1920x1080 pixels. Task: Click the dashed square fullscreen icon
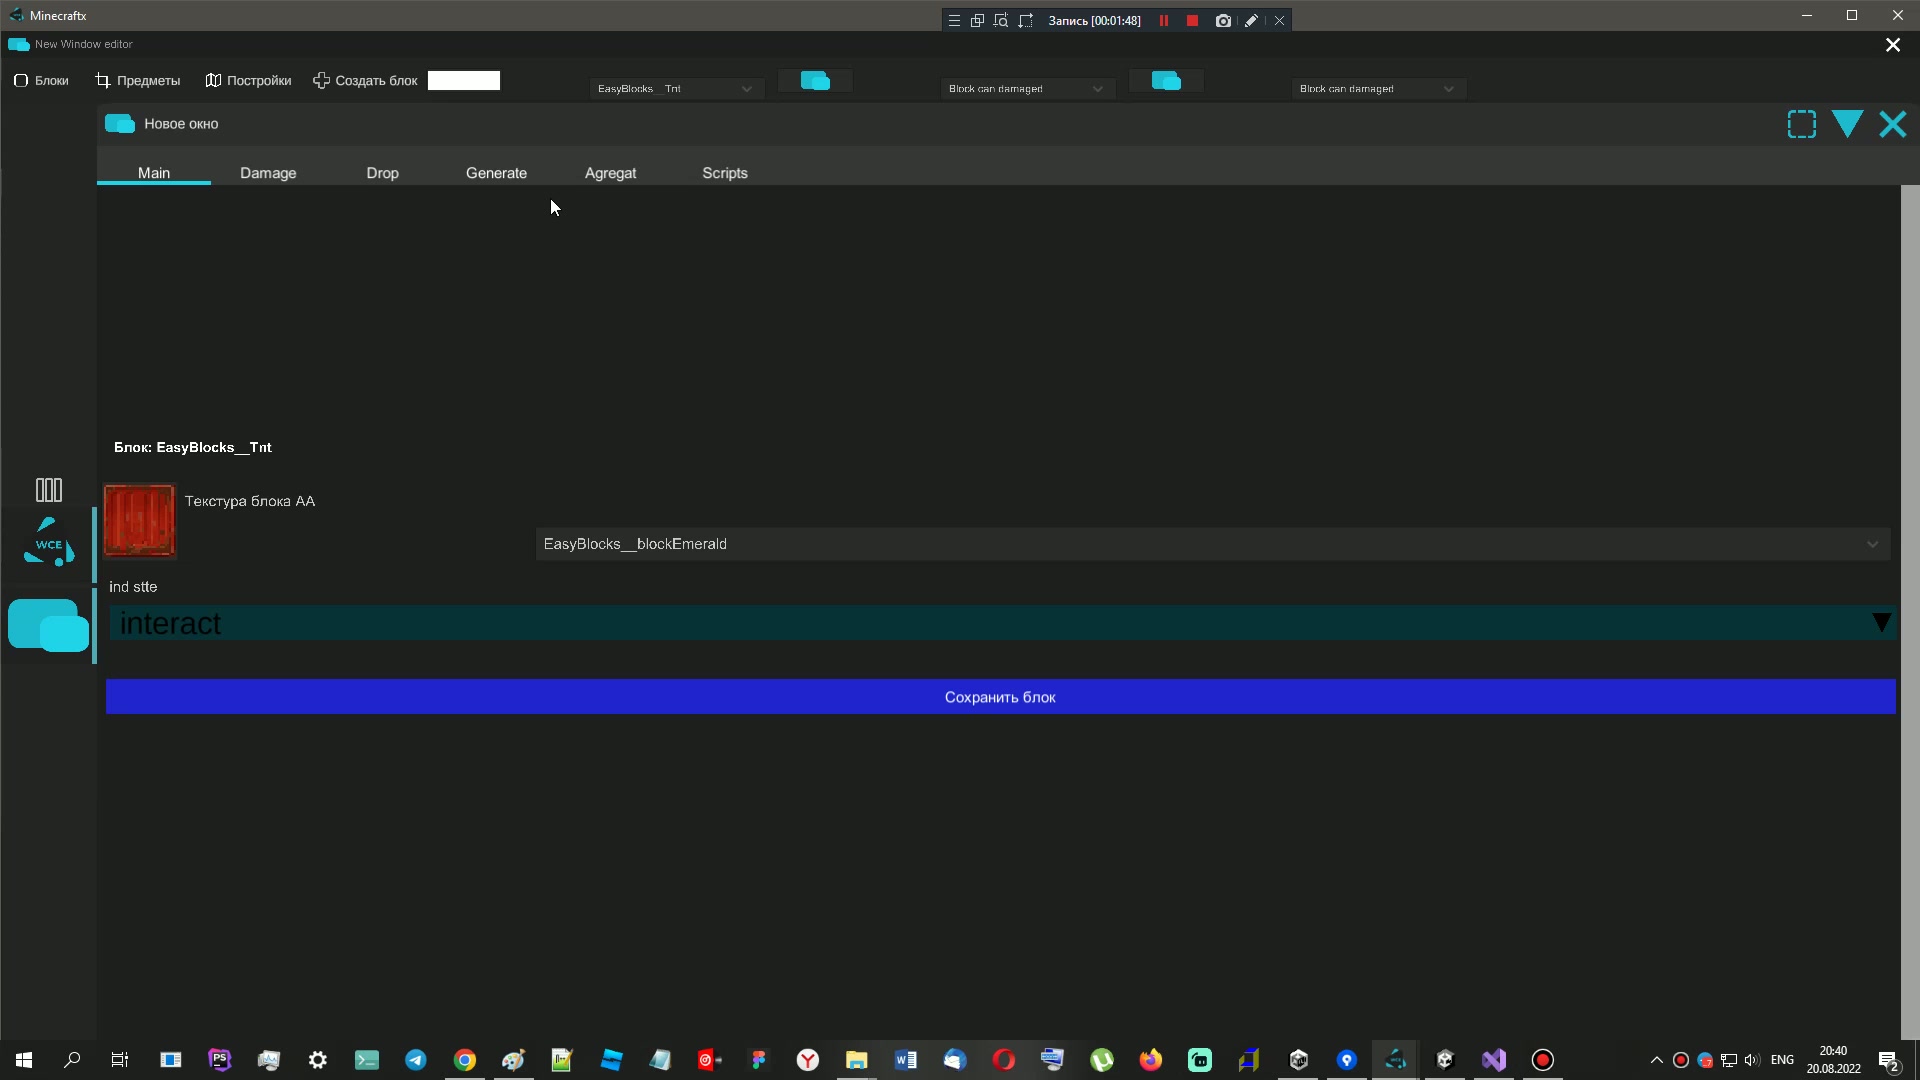click(1802, 125)
